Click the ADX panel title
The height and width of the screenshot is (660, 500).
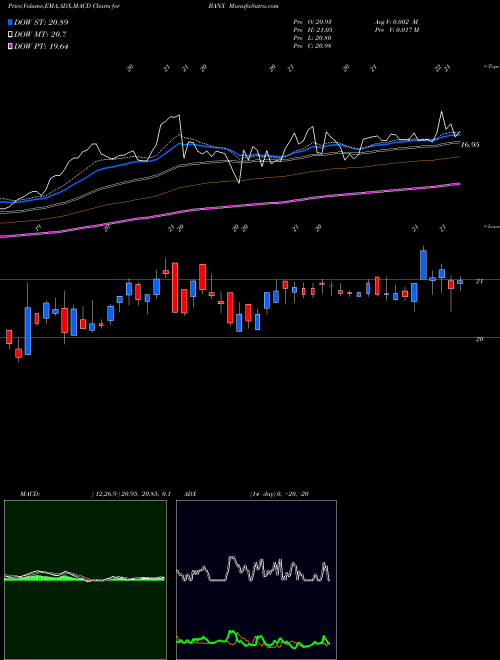pos(191,494)
